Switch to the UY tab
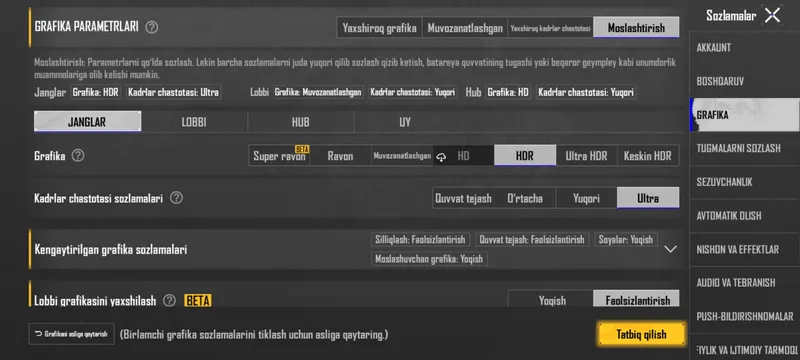The height and width of the screenshot is (360, 800). [405, 122]
